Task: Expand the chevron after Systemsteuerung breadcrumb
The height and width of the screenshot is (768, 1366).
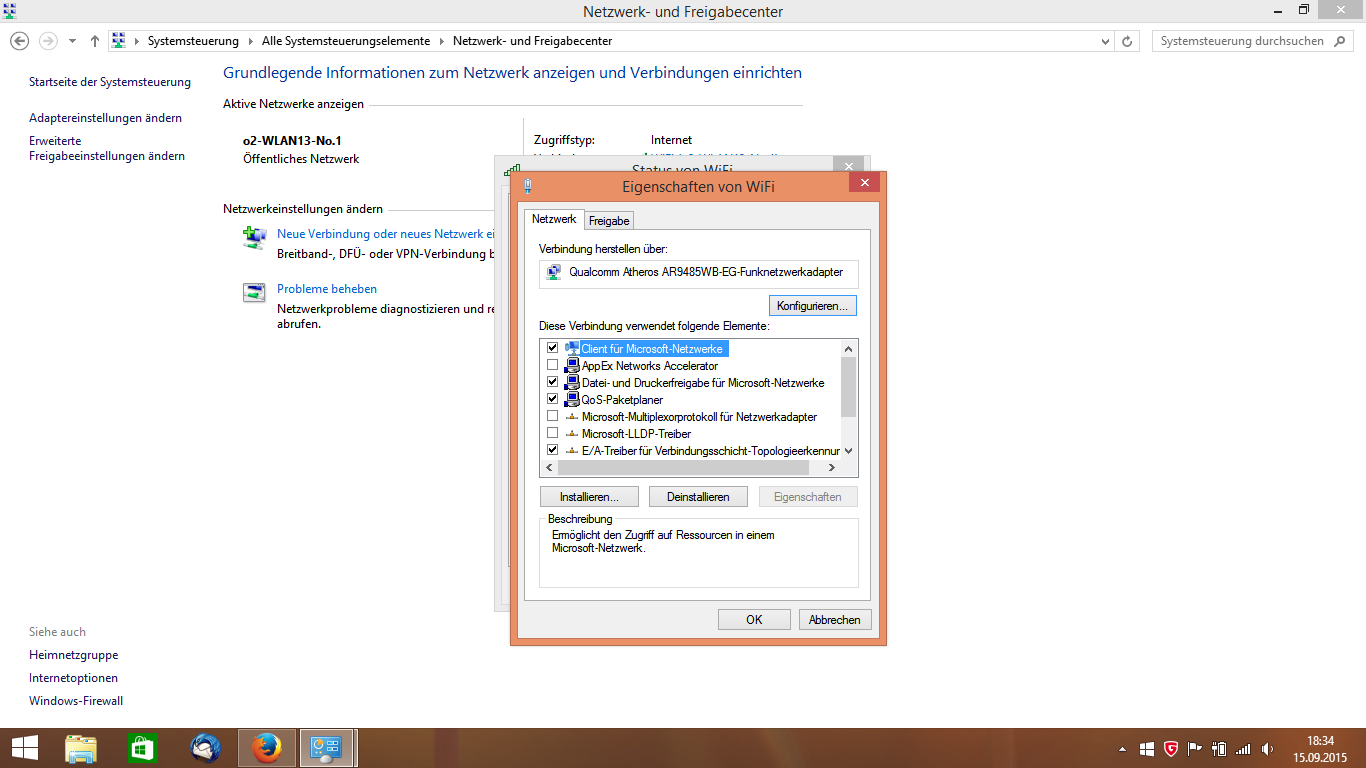Action: click(x=251, y=41)
